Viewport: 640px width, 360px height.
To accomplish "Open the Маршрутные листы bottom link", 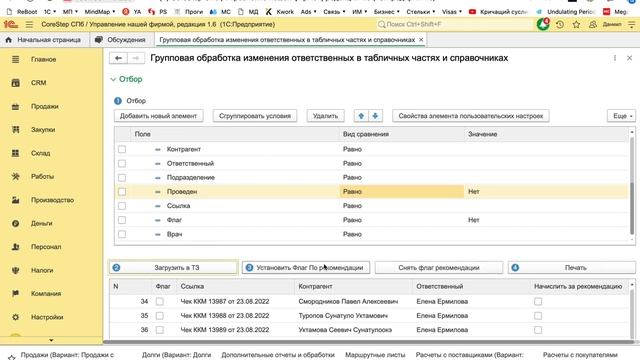I will 375,355.
